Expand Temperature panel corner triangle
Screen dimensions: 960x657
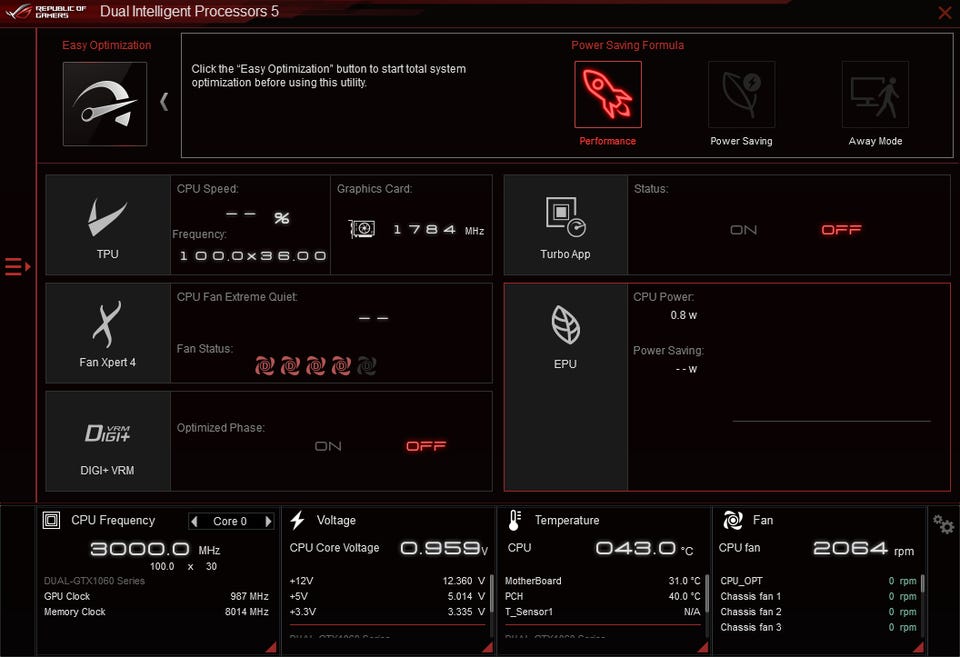pos(703,647)
